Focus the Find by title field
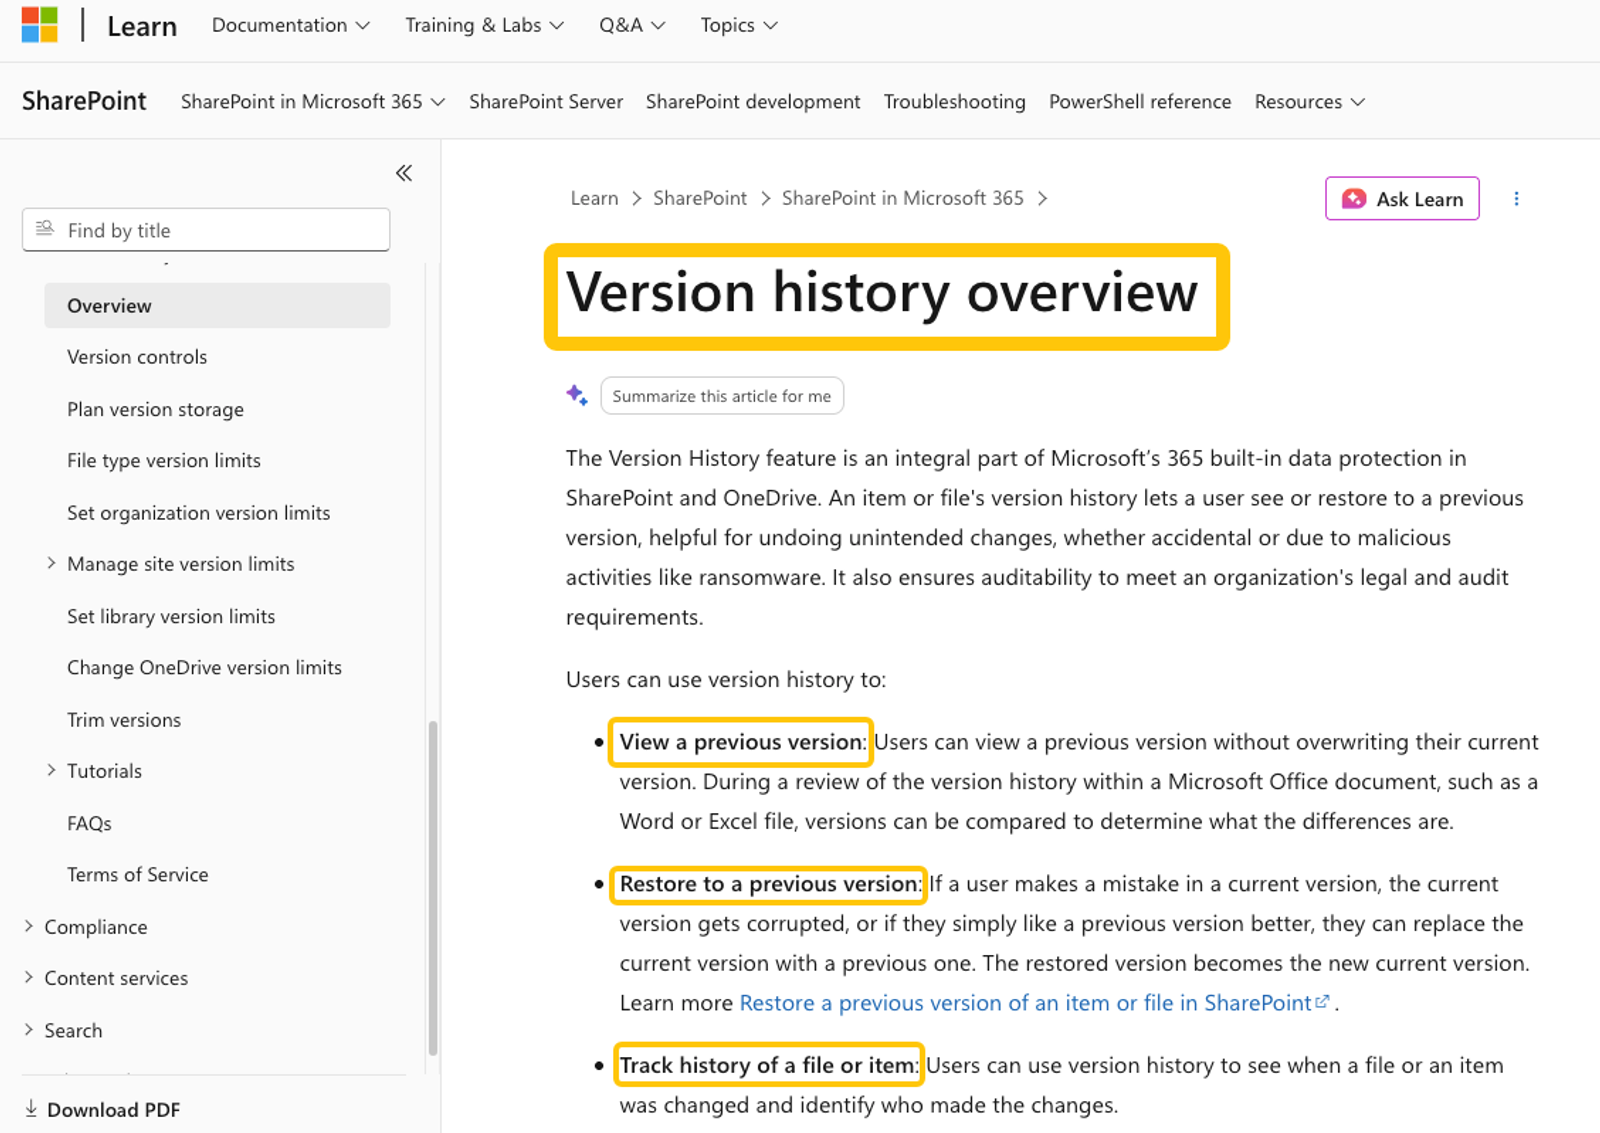1600x1133 pixels. tap(206, 229)
